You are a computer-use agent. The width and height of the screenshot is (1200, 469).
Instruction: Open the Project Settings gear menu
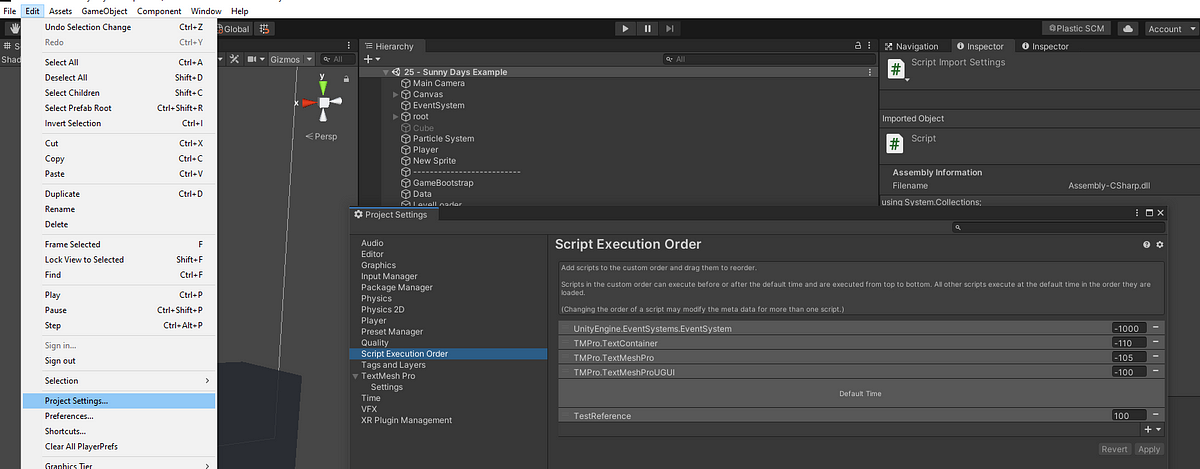coord(1160,245)
